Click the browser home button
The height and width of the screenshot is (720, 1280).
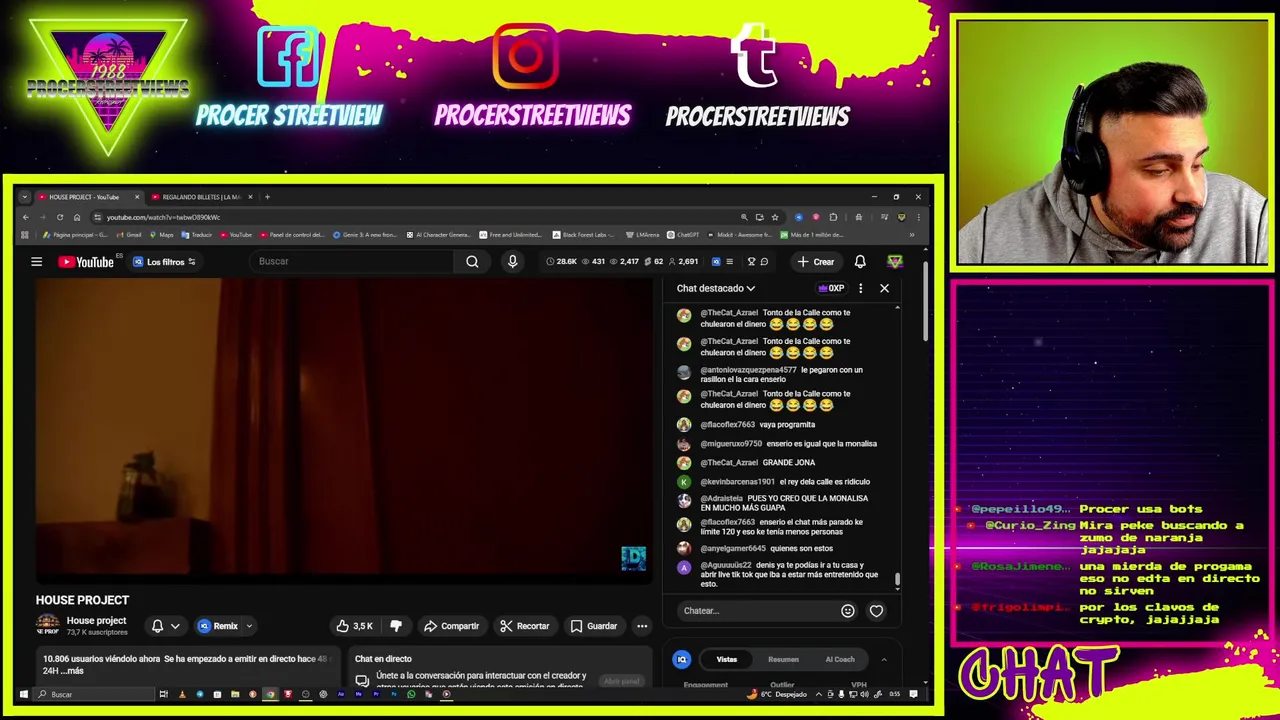click(x=77, y=217)
